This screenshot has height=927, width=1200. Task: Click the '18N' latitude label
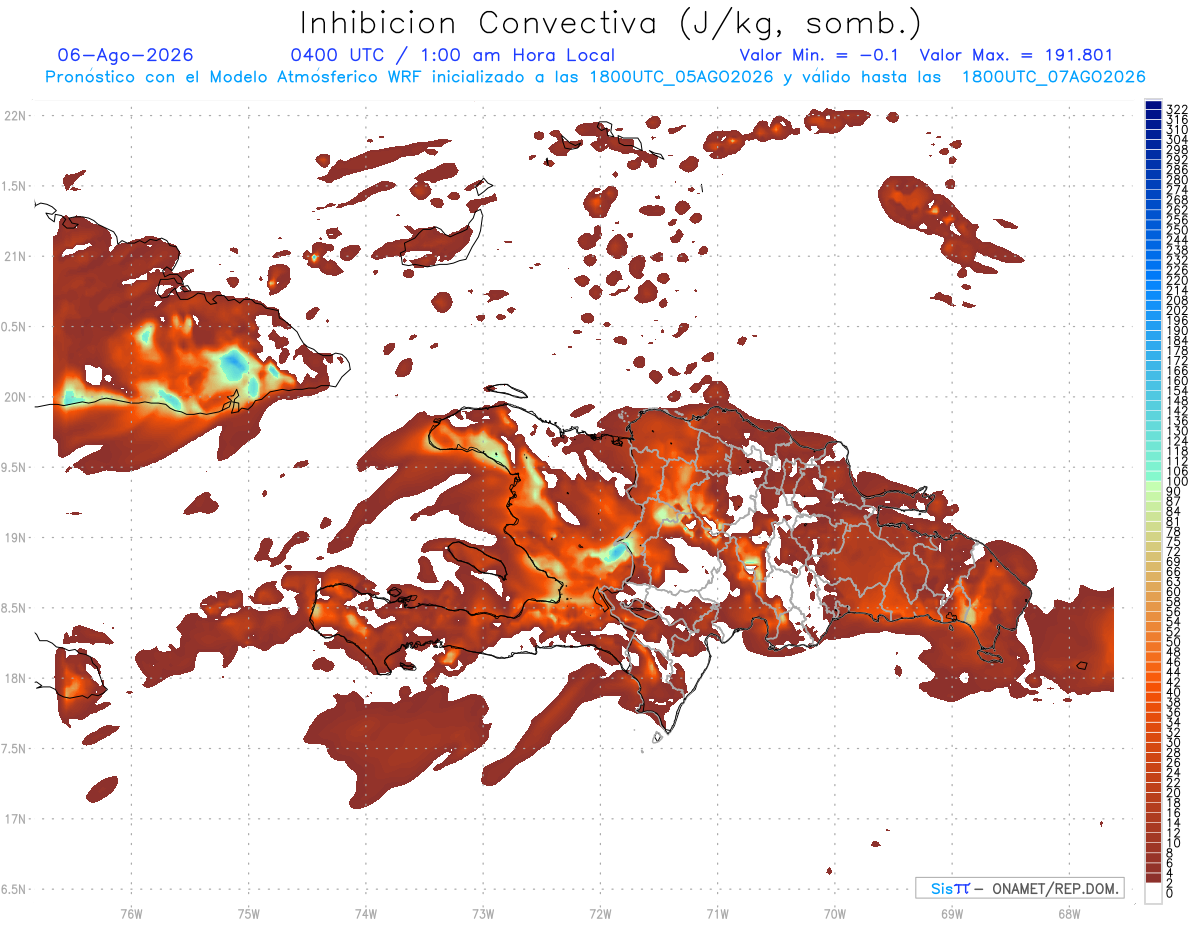tap(16, 678)
